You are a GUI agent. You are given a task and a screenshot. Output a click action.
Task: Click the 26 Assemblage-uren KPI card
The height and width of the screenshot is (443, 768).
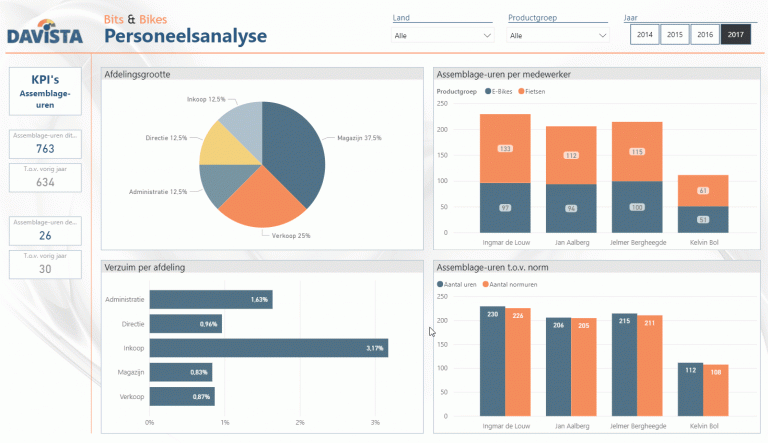(x=45, y=231)
